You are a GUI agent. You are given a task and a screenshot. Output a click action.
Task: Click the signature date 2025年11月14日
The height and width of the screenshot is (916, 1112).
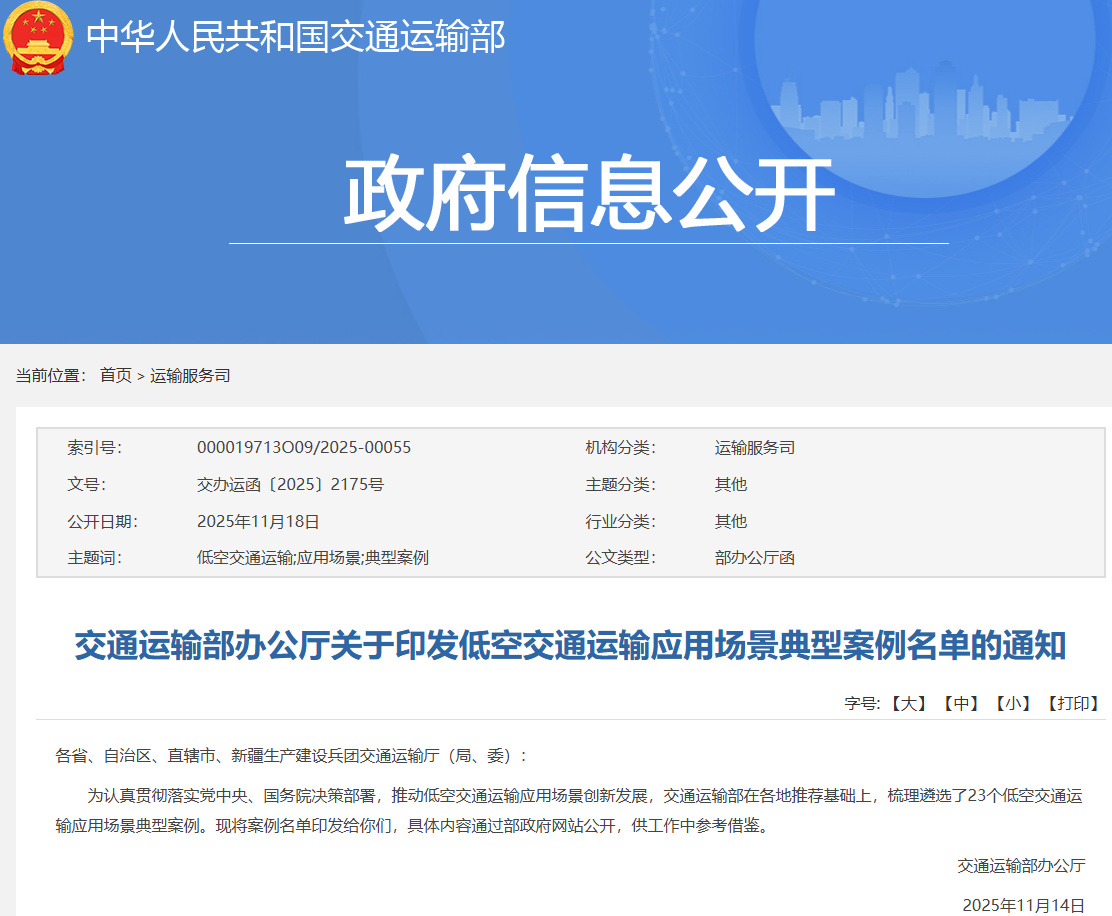[x=1023, y=905]
